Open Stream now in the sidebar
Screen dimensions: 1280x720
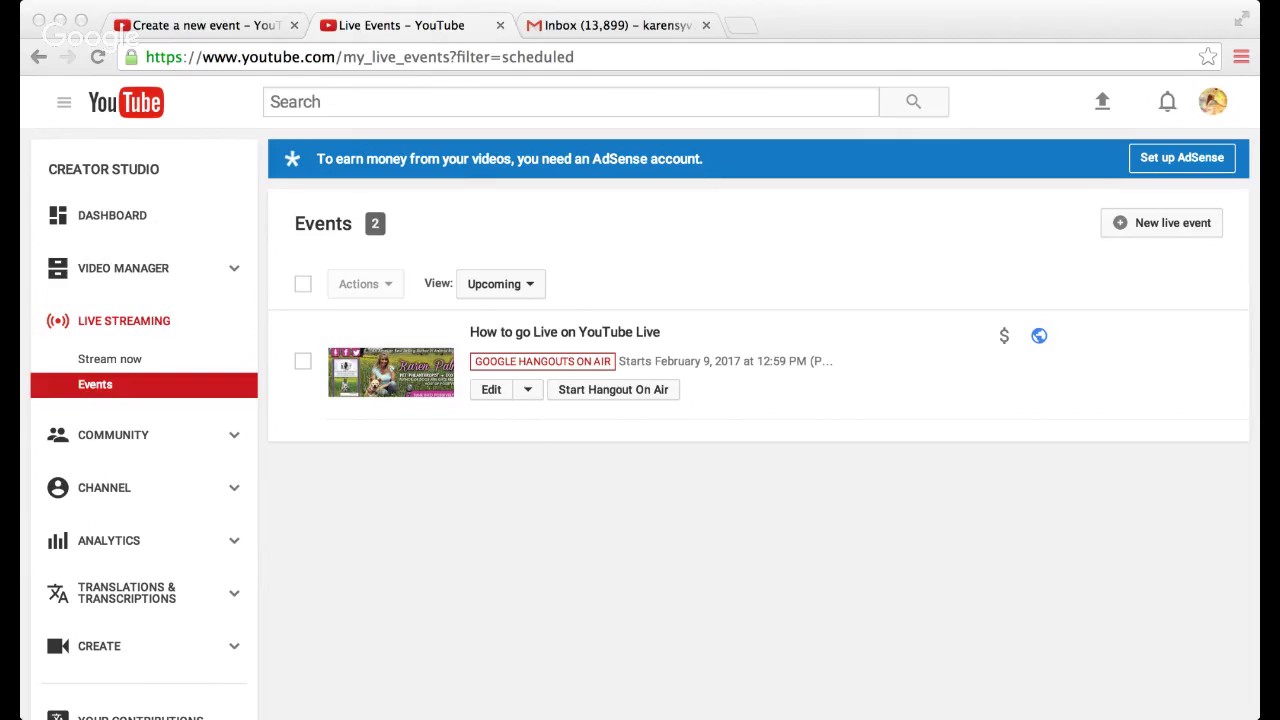tap(110, 359)
